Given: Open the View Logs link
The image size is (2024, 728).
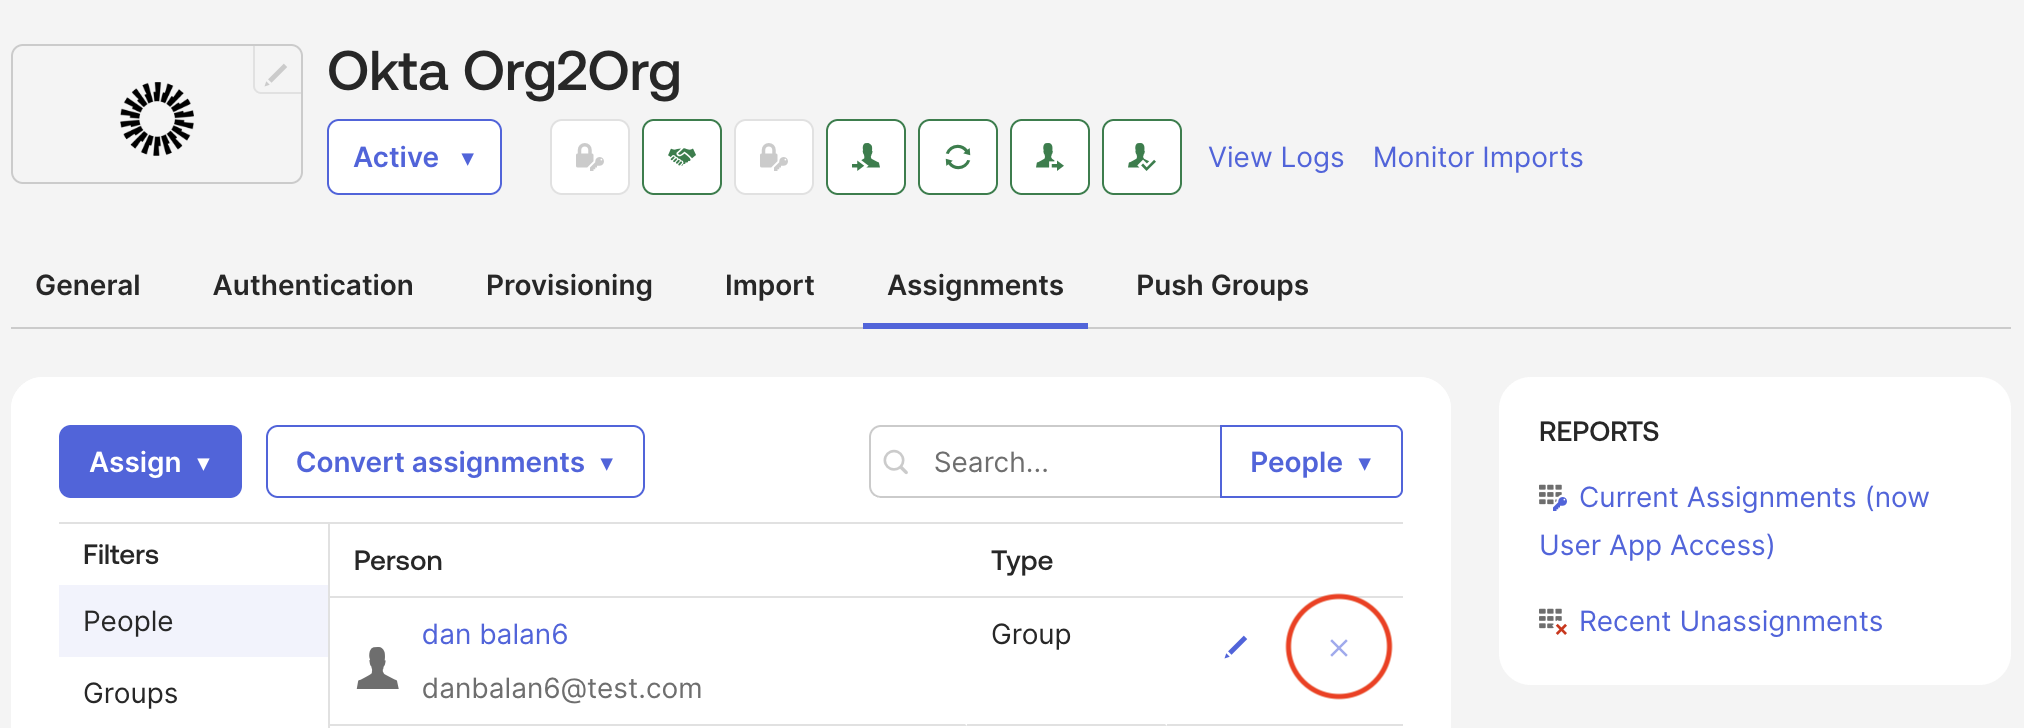Looking at the screenshot, I should point(1276,158).
